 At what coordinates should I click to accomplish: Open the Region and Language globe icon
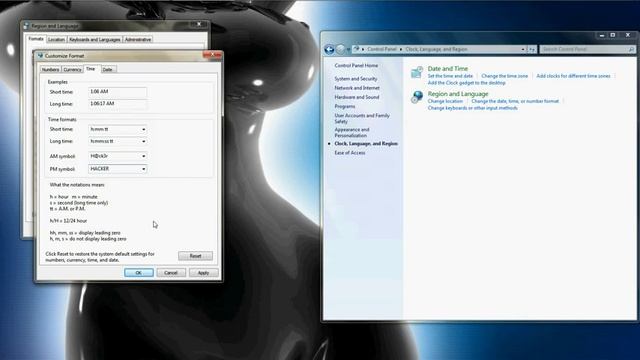point(417,97)
